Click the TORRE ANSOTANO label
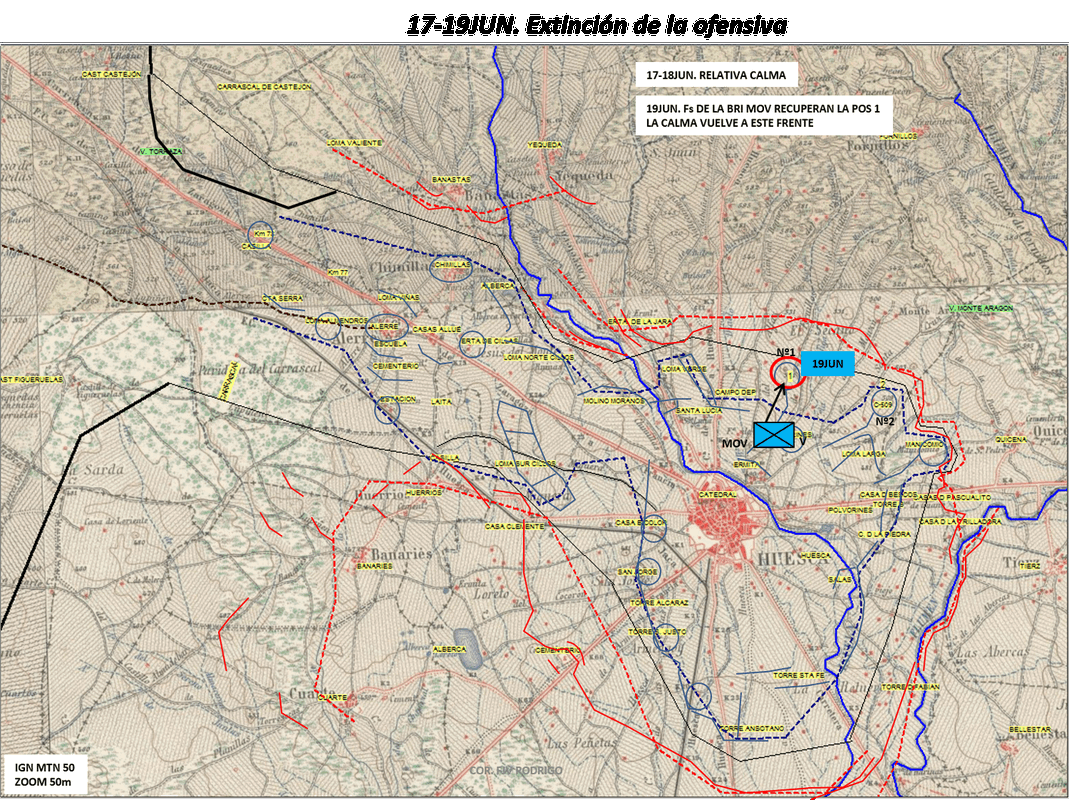This screenshot has height=800, width=1069. click(752, 728)
